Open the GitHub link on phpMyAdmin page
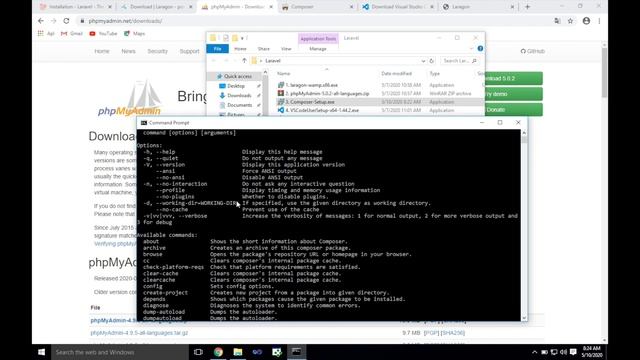640x360 pixels. (x=533, y=51)
